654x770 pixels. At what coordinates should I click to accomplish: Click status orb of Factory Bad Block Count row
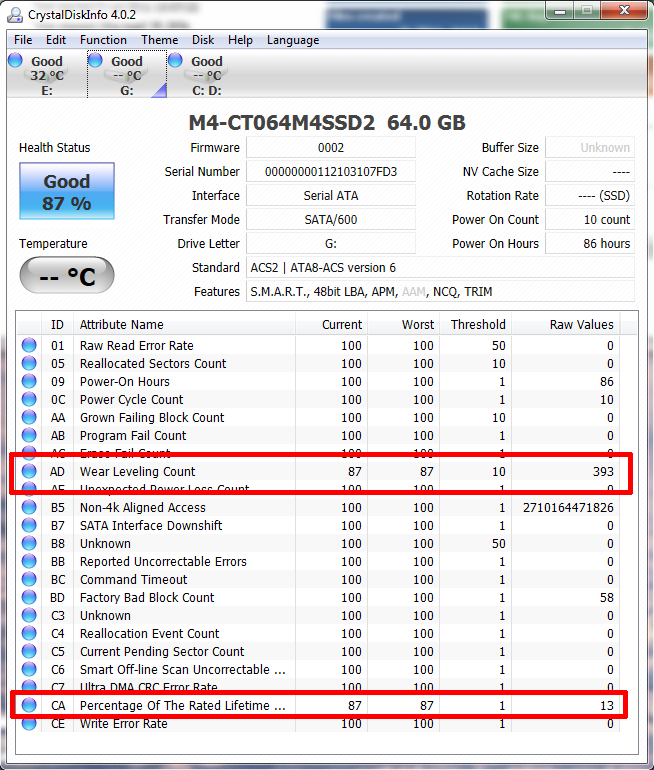coord(29,597)
